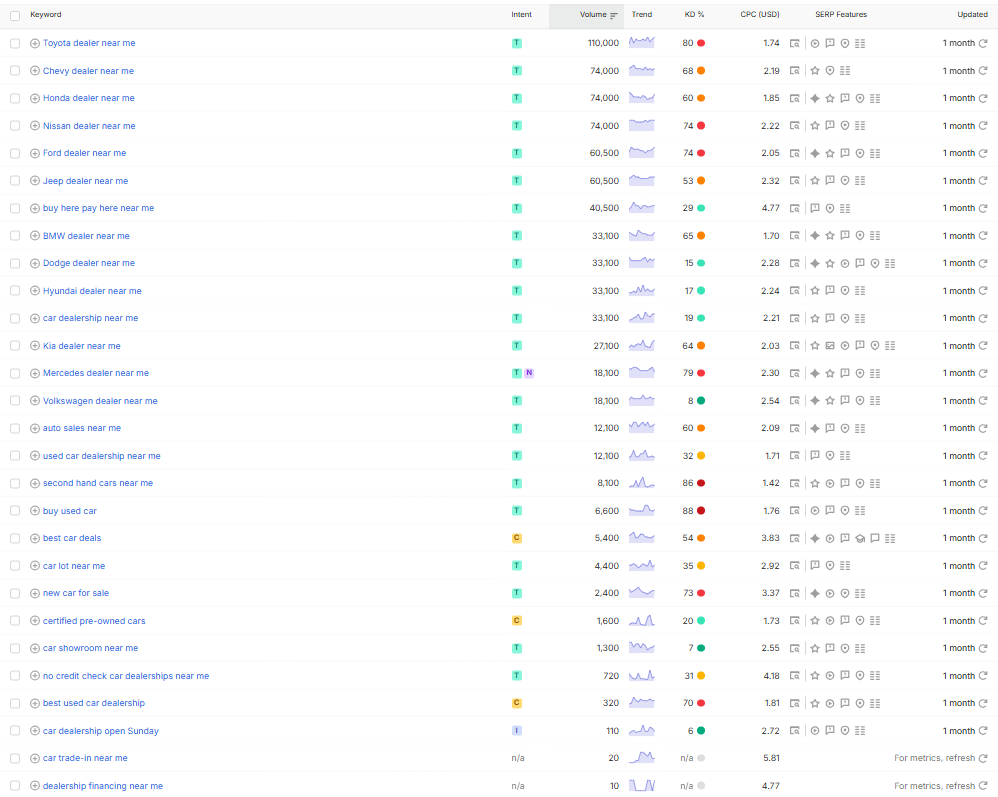The image size is (998, 797).
Task: Click the KD % column header
Action: click(694, 15)
